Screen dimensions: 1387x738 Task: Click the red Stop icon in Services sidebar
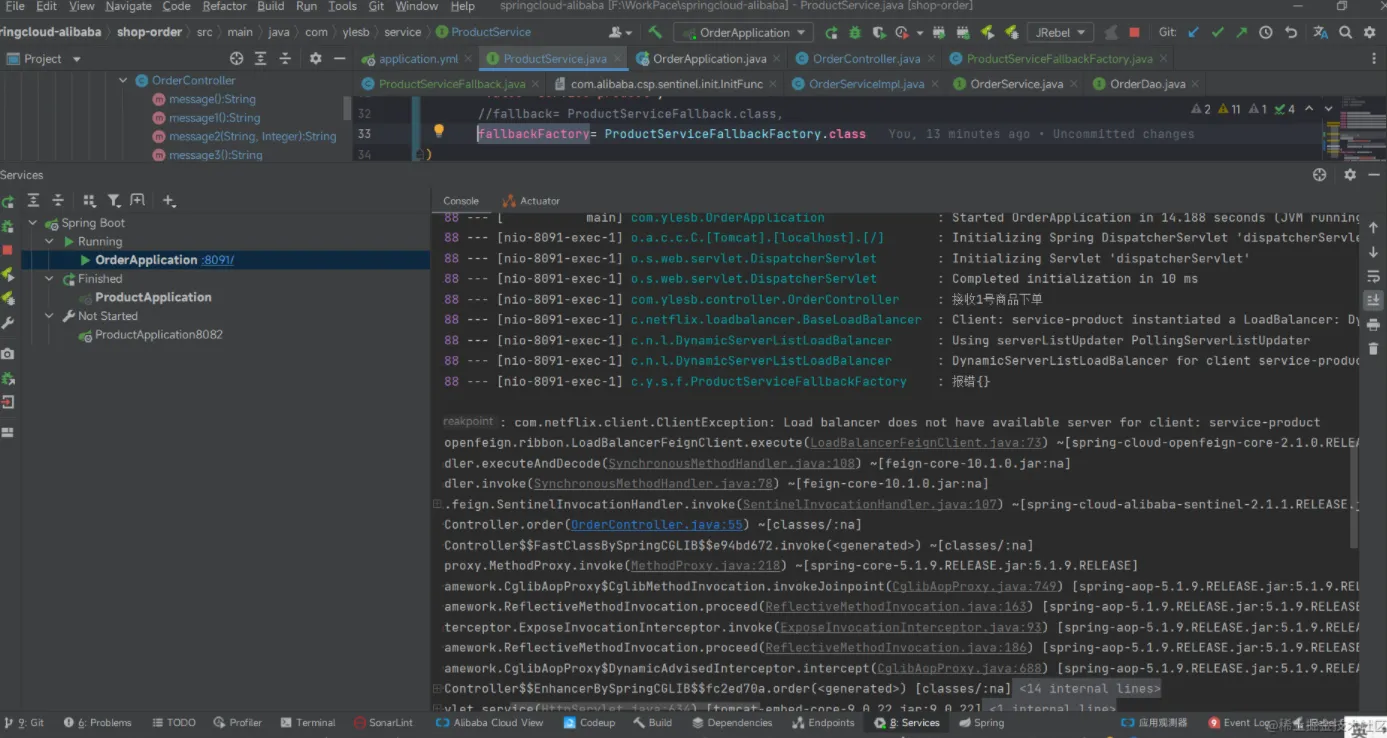click(8, 250)
